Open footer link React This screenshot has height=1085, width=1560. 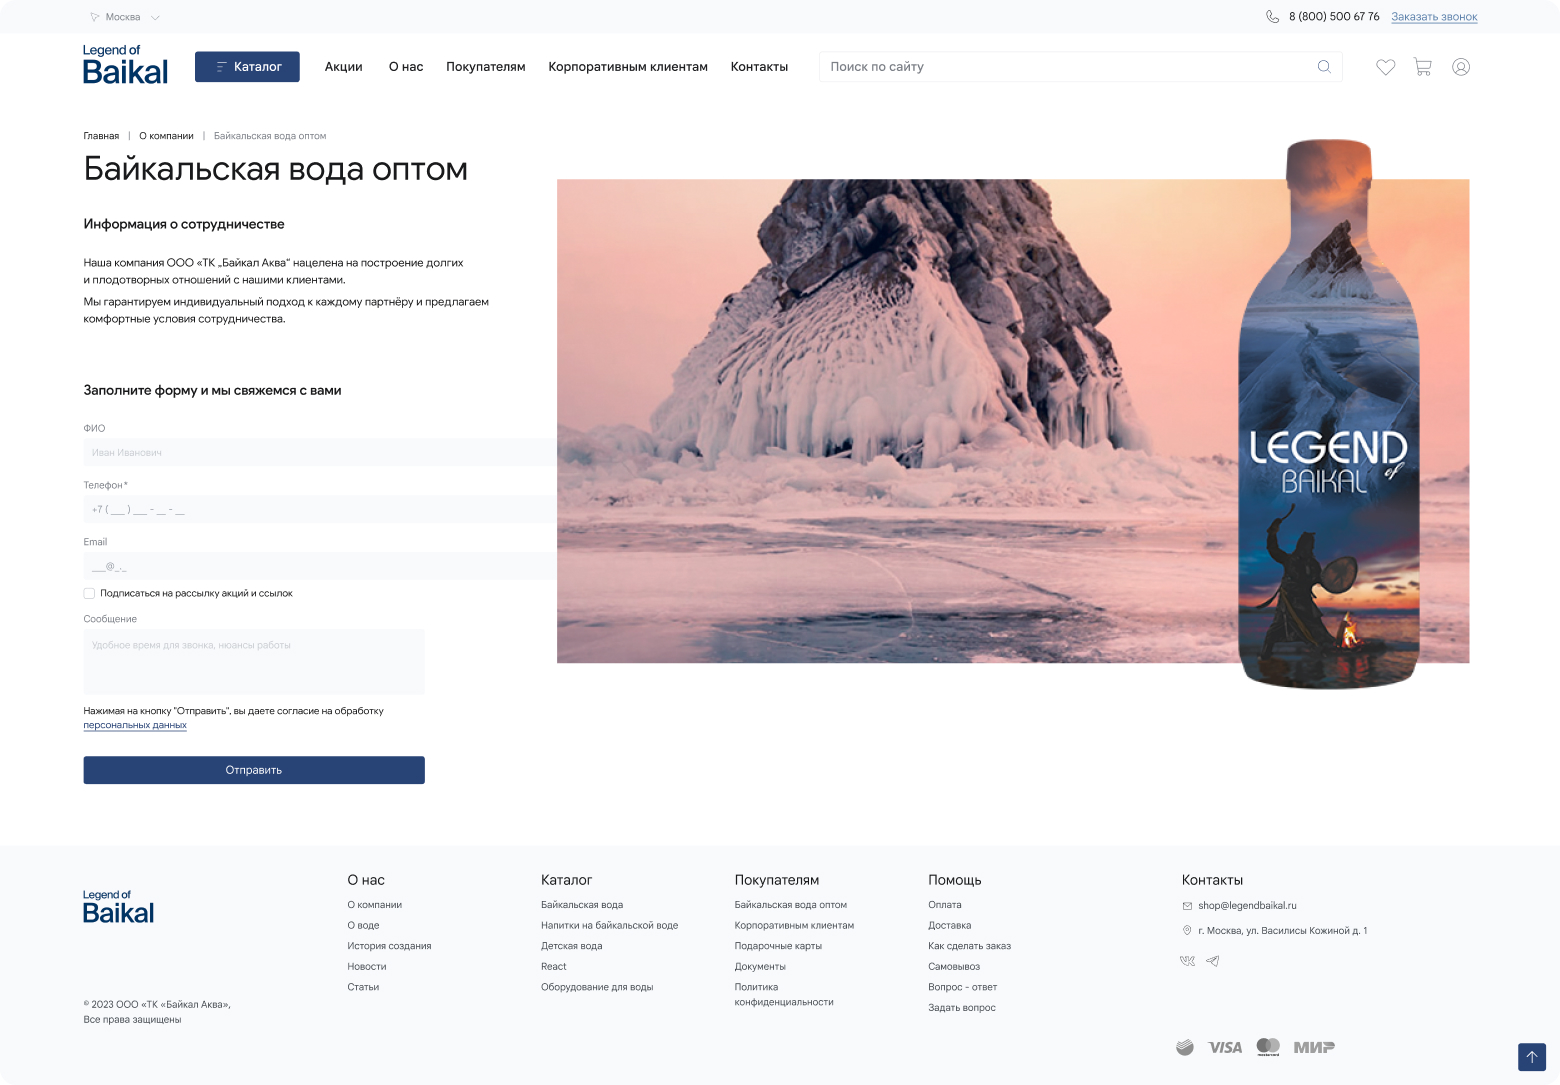click(554, 967)
